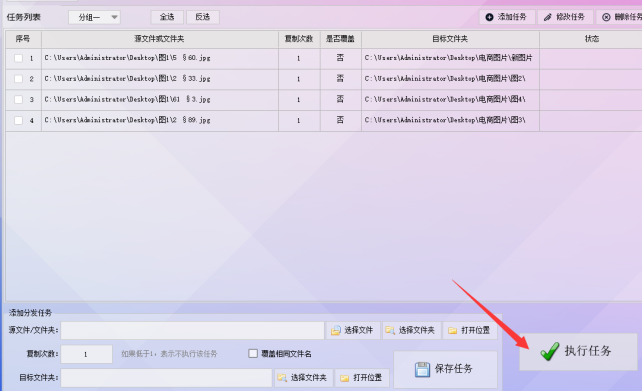Click the 复制次数 column header
This screenshot has height=391, width=642.
tap(299, 39)
